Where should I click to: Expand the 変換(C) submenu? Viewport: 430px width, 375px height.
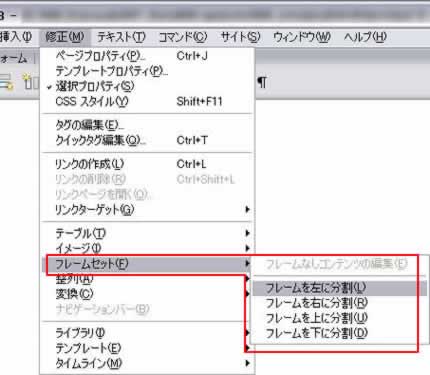pos(147,294)
